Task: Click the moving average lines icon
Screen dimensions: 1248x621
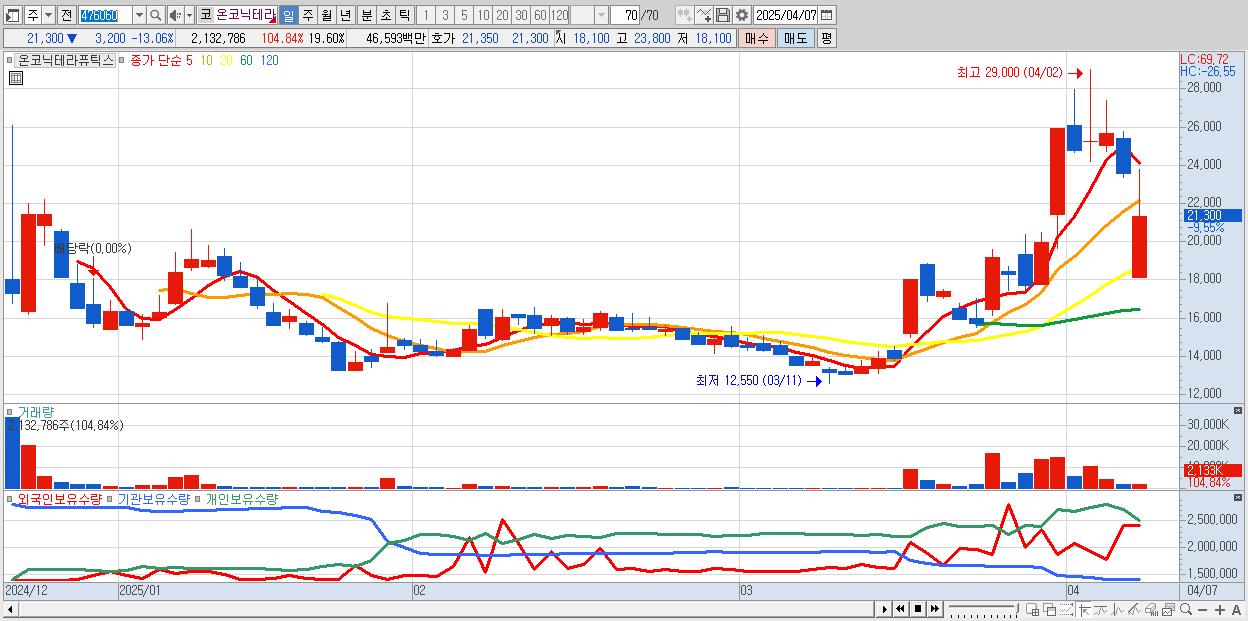Action: tap(1102, 609)
